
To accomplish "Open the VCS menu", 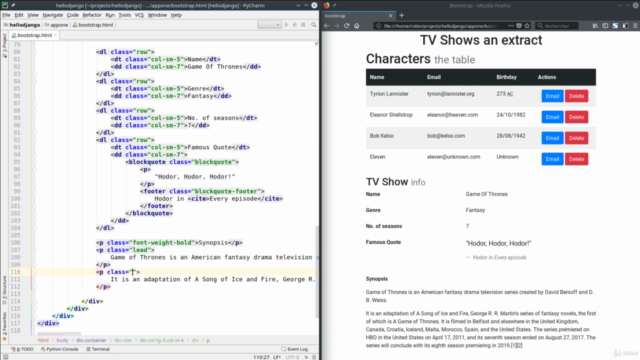I will (139, 15).
